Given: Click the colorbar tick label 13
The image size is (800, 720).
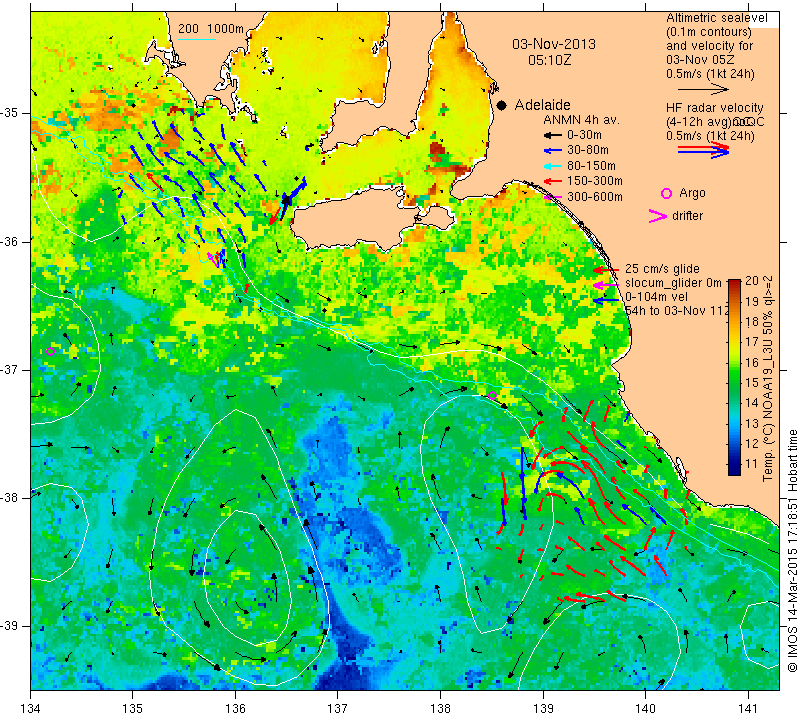Looking at the screenshot, I should click(x=752, y=424).
